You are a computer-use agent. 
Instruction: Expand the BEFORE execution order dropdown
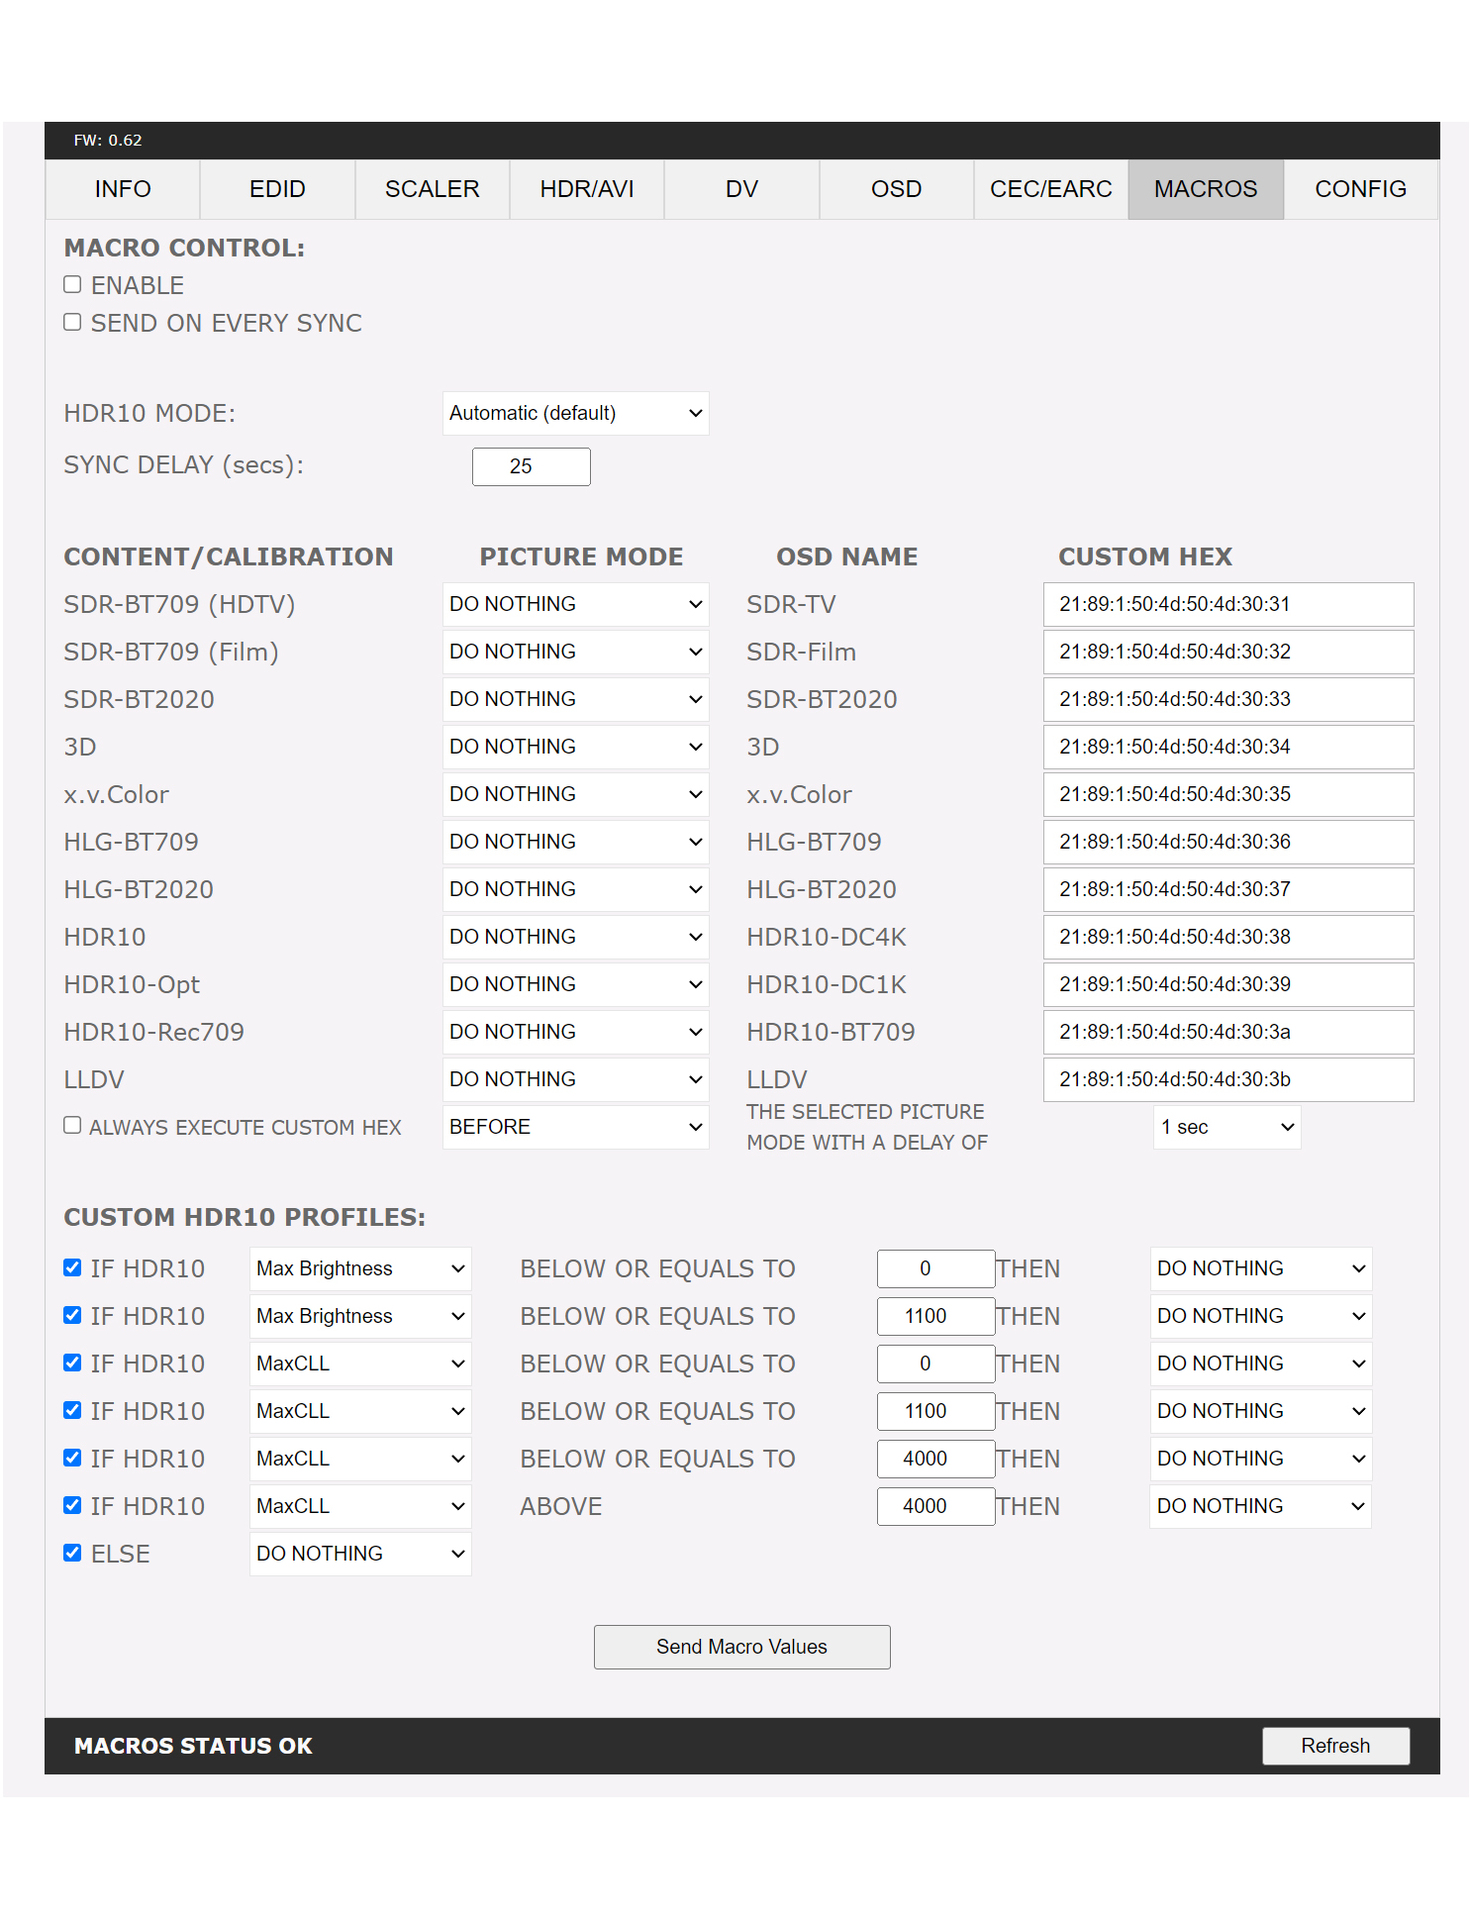[575, 1127]
